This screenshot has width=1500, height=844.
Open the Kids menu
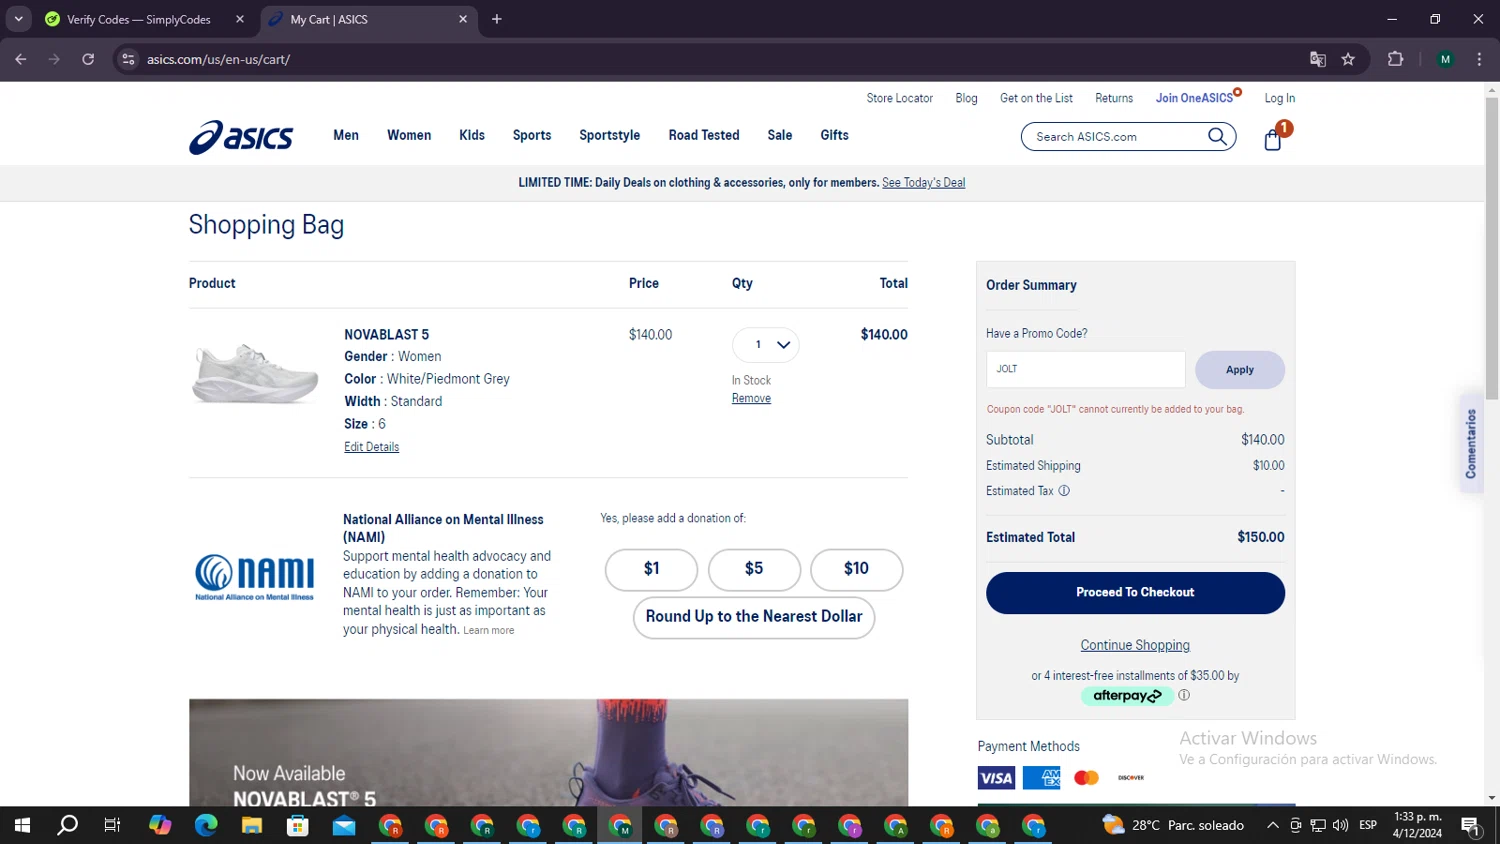pyautogui.click(x=472, y=135)
